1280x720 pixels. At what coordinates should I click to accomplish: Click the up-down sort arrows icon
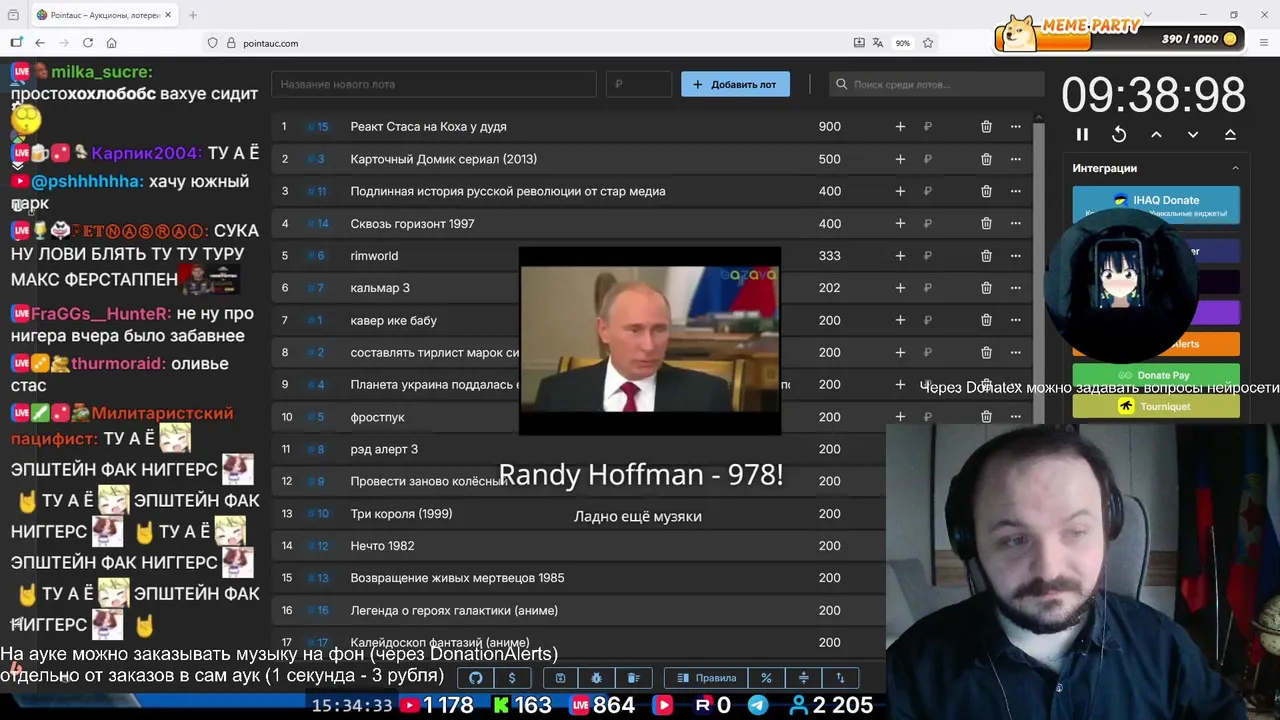click(x=840, y=678)
